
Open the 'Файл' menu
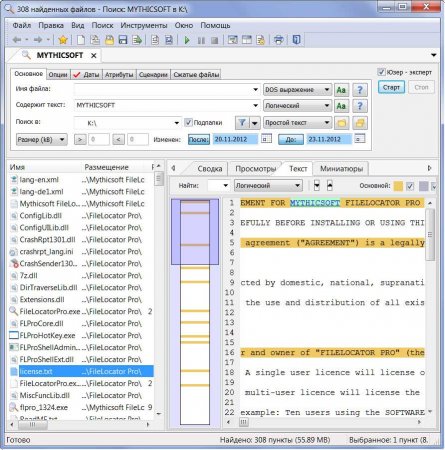click(x=22, y=25)
